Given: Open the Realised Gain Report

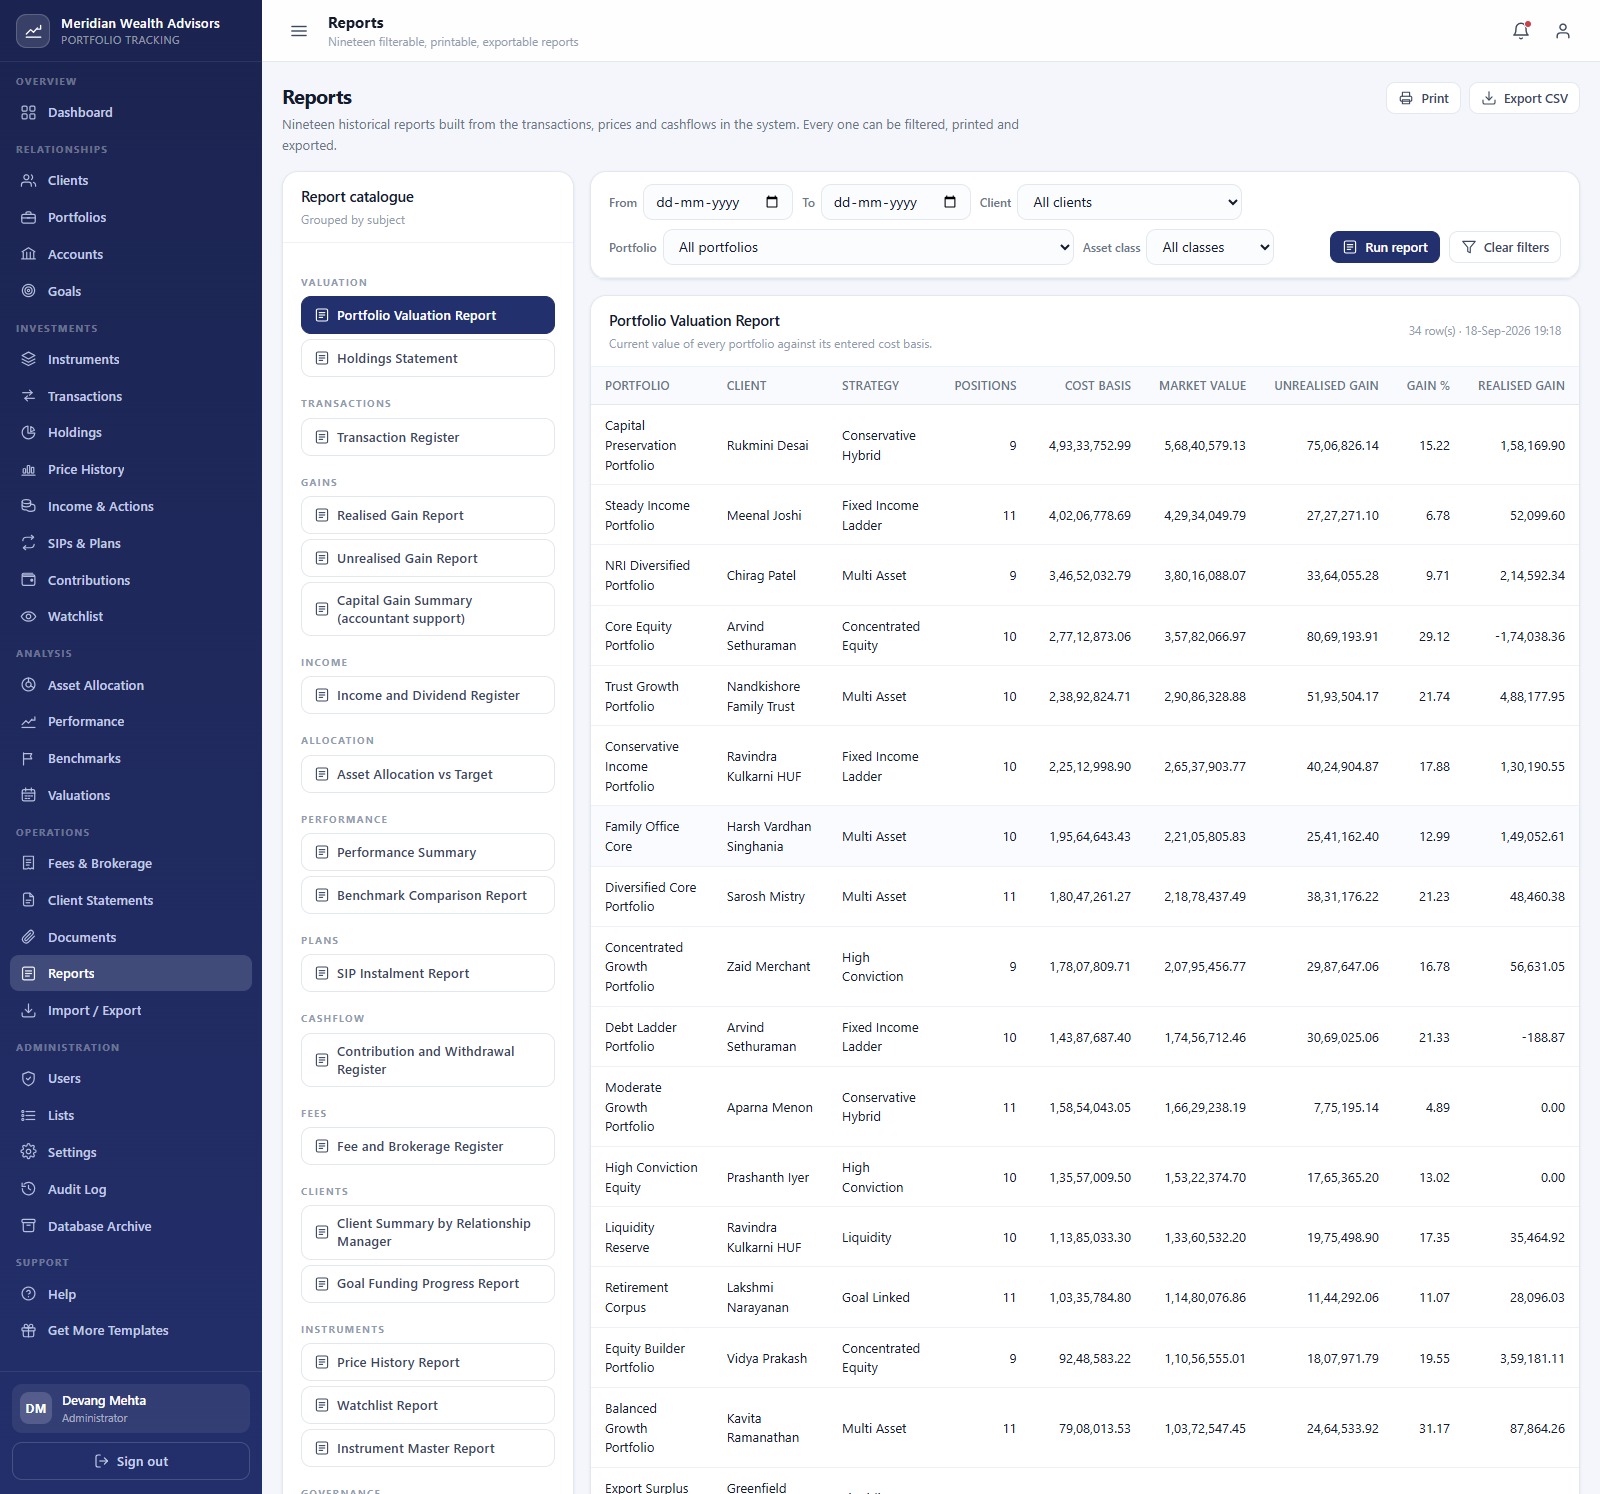Looking at the screenshot, I should 428,516.
